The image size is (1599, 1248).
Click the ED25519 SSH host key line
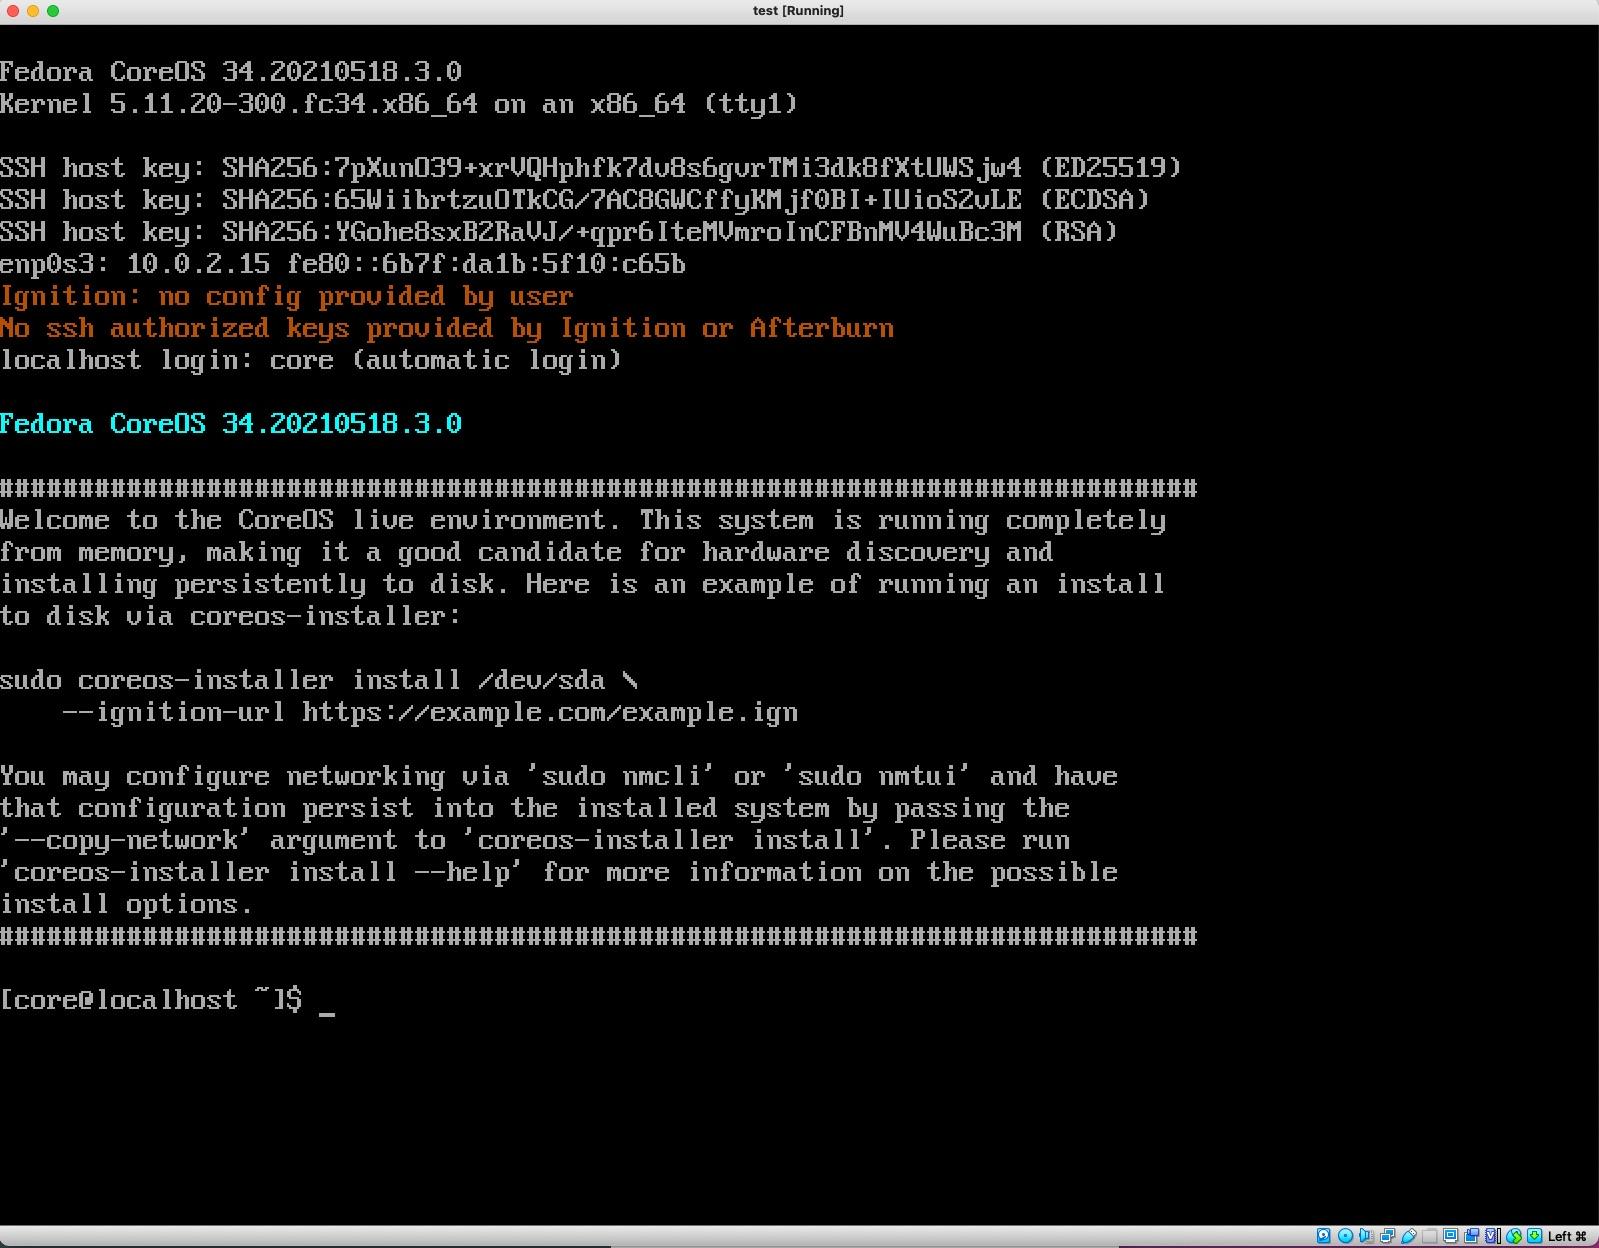(x=591, y=168)
